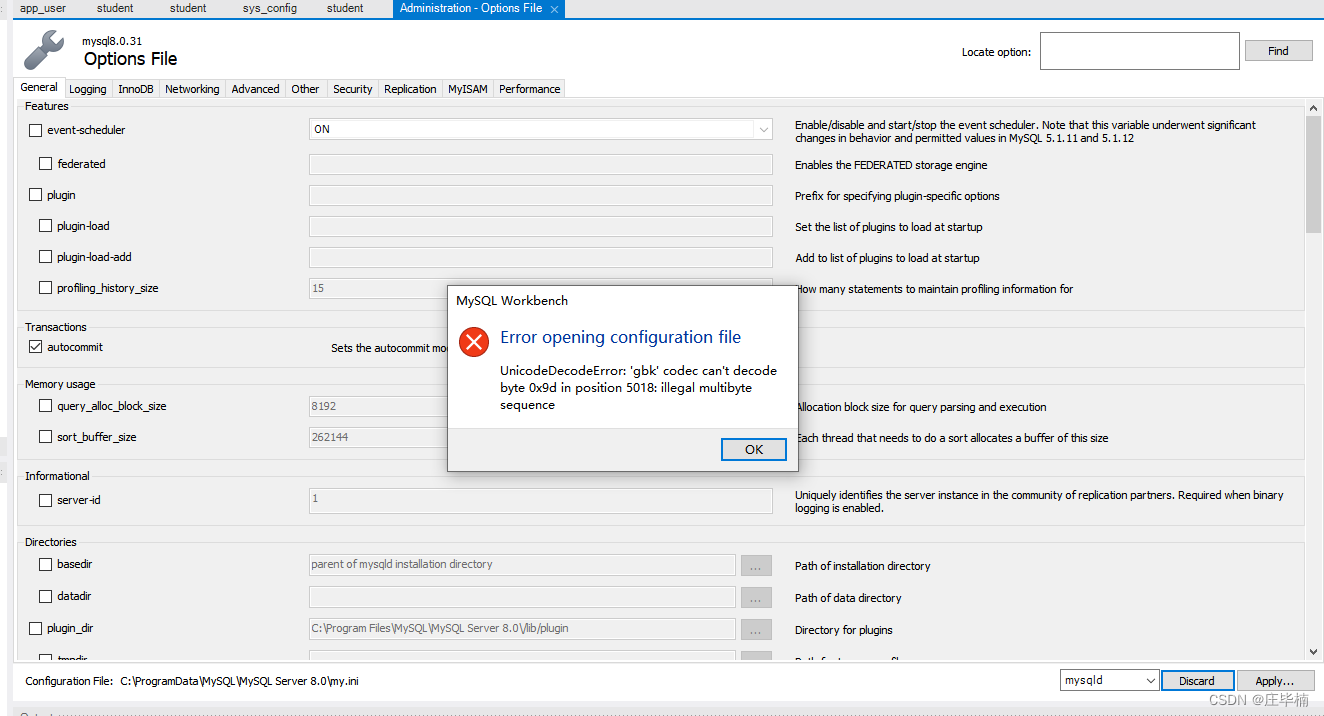The width and height of the screenshot is (1324, 716).
Task: Click the server-id value field
Action: click(x=541, y=500)
